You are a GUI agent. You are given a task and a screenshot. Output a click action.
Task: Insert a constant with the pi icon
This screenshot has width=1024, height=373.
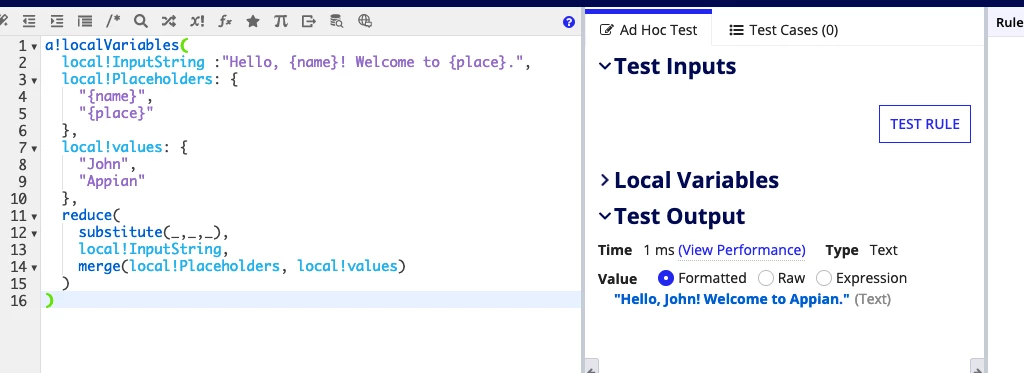point(281,22)
